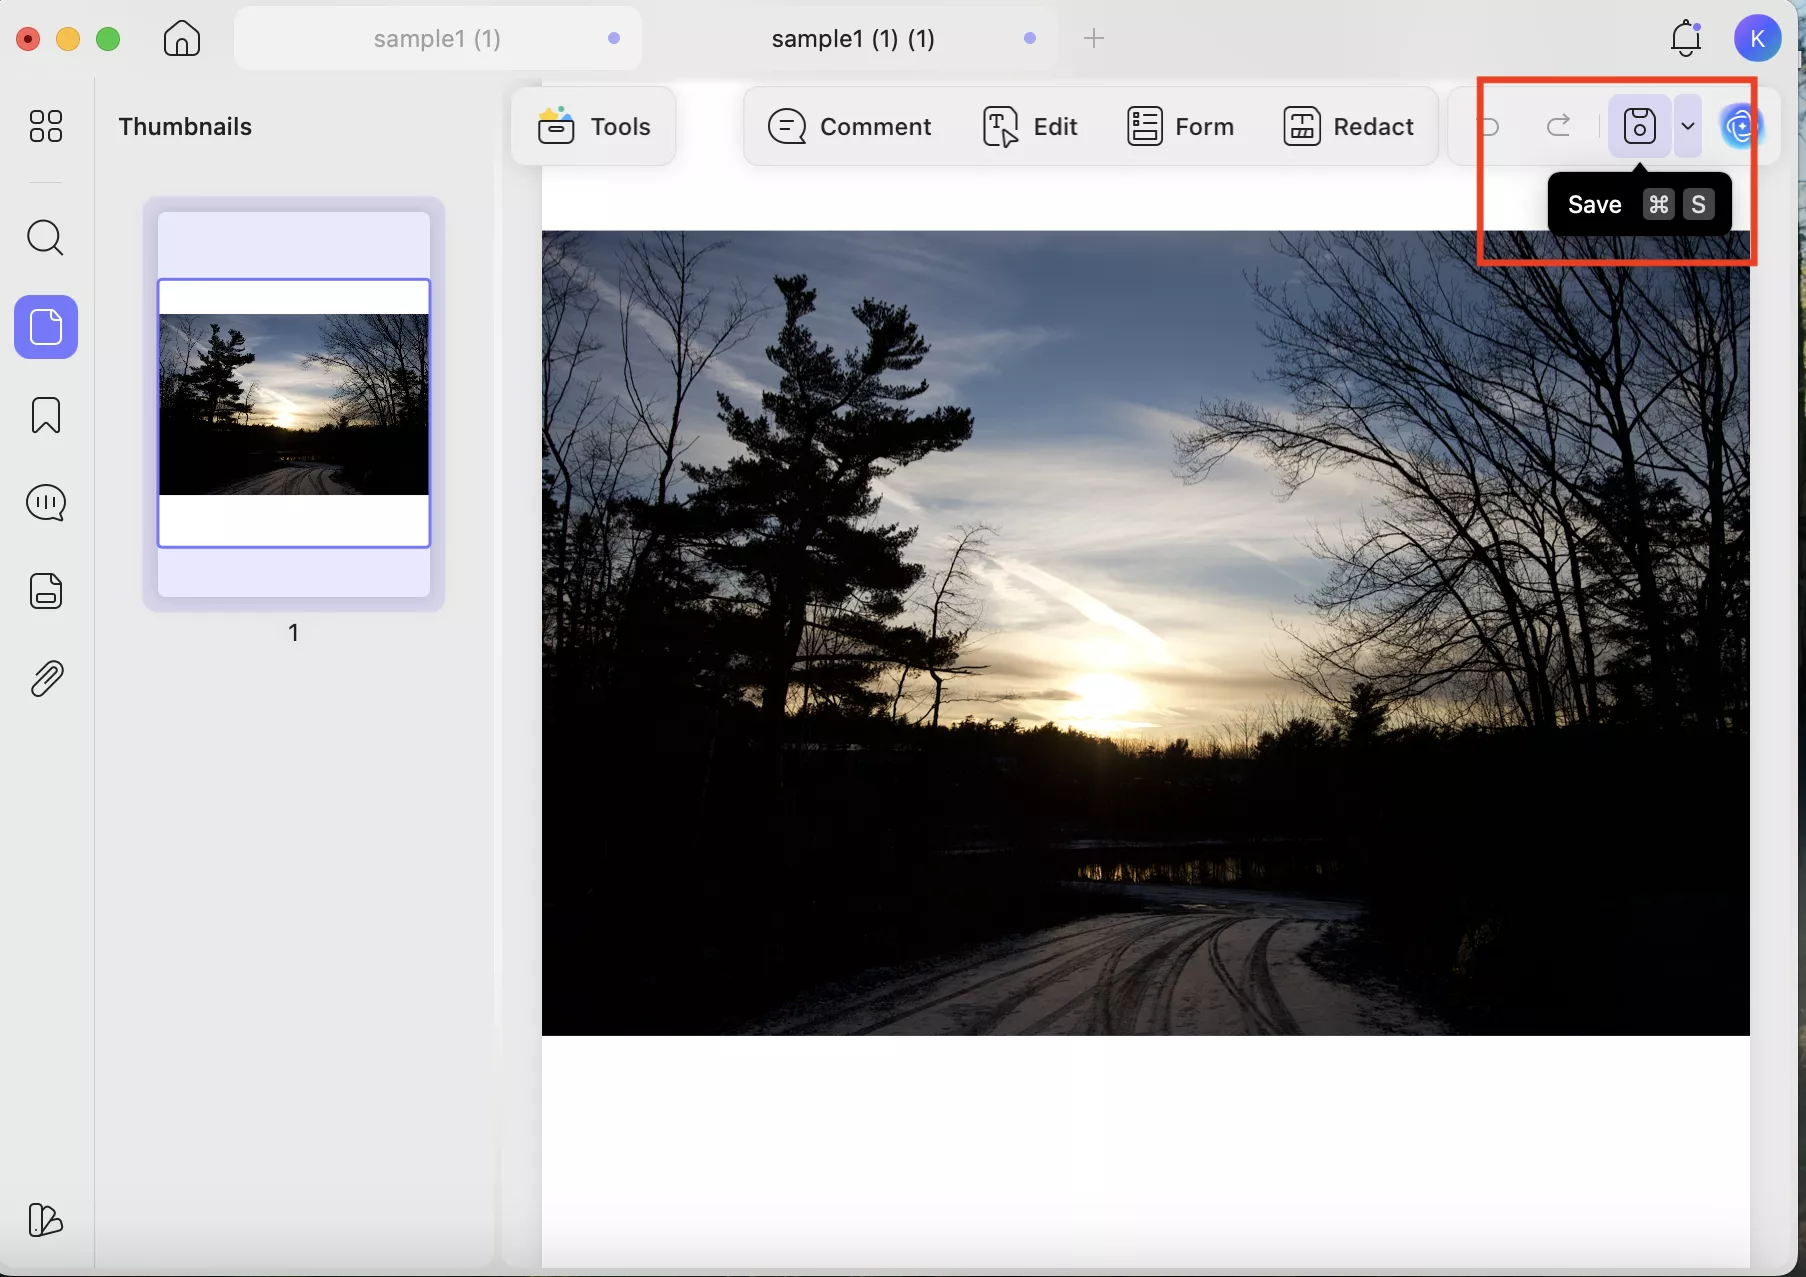Undo the last action

[1490, 126]
